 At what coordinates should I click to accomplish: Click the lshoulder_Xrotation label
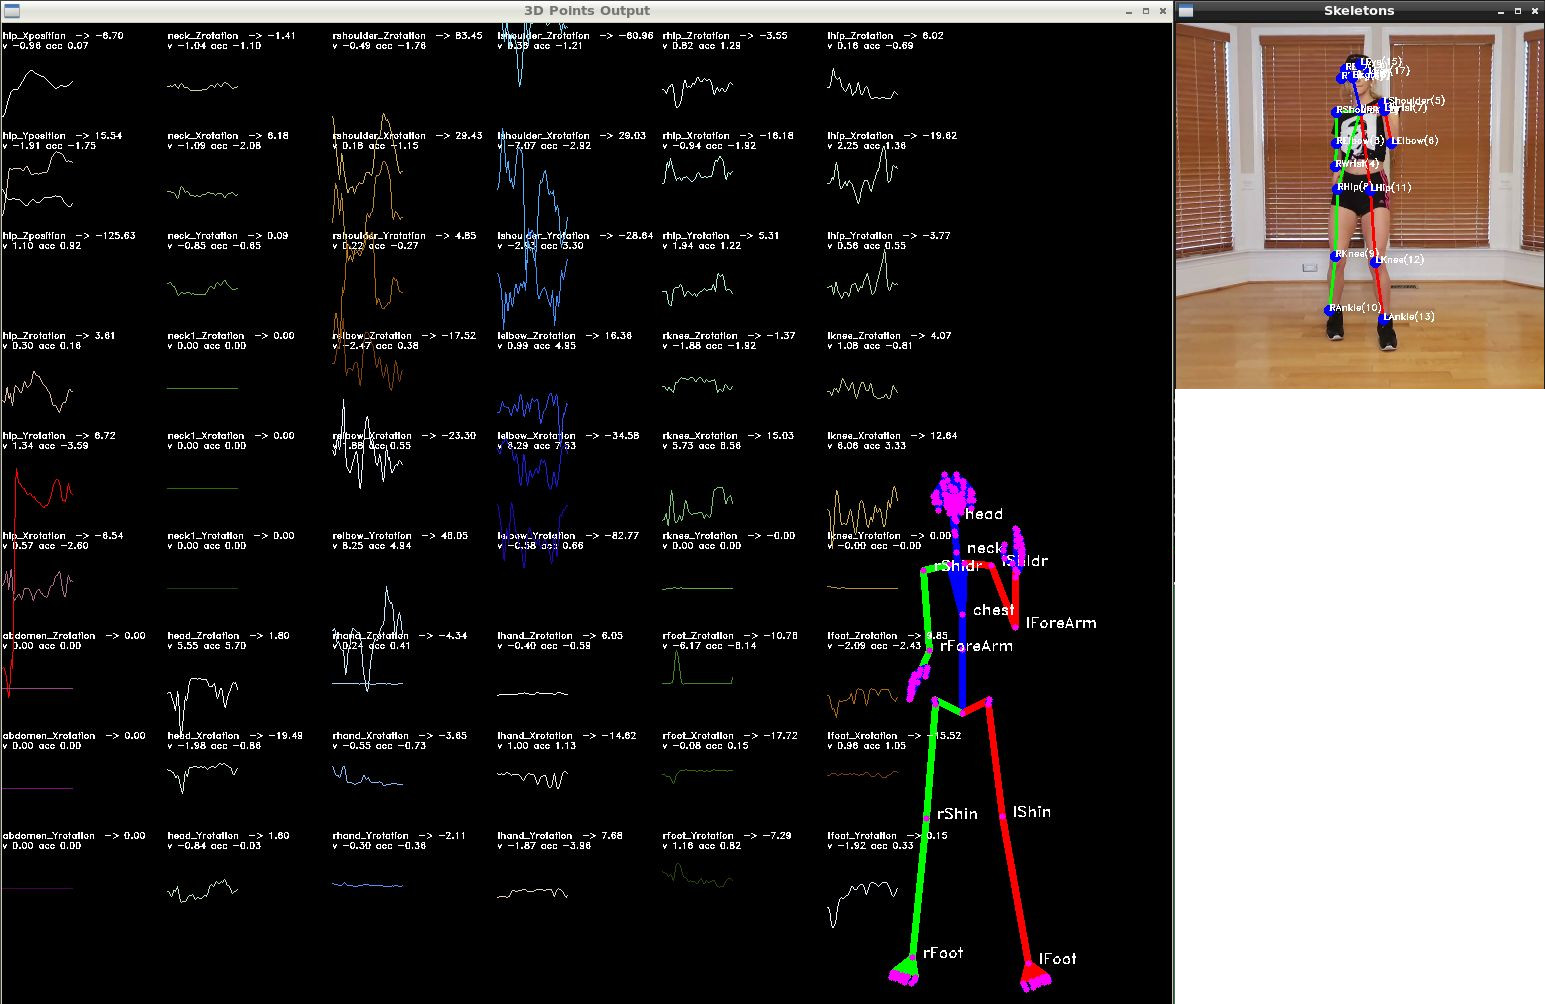click(544, 135)
